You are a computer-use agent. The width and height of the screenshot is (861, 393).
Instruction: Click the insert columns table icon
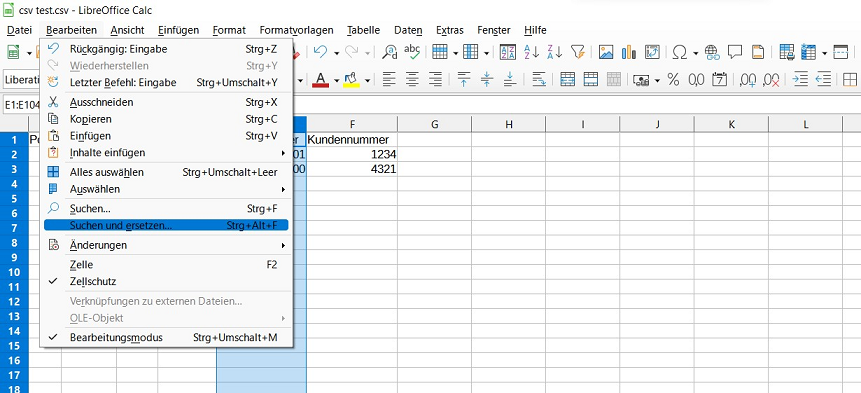(x=471, y=52)
